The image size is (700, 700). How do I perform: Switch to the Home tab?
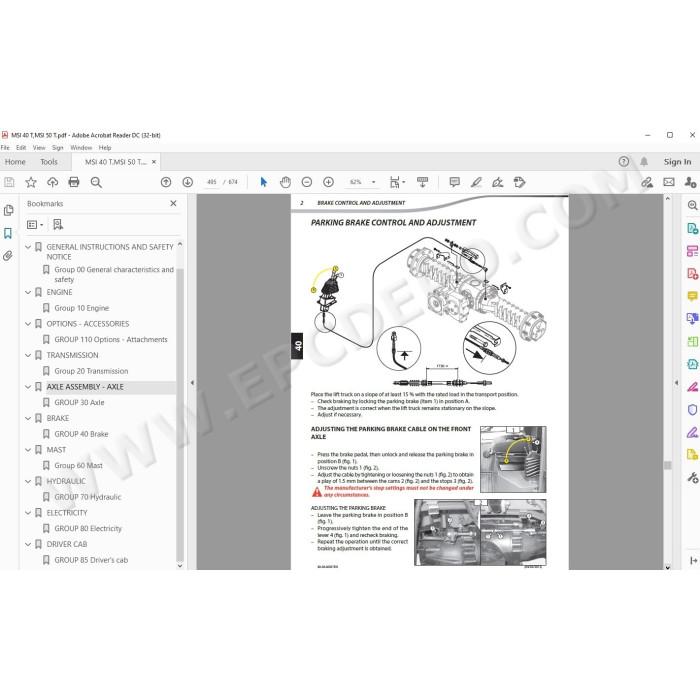click(x=15, y=162)
